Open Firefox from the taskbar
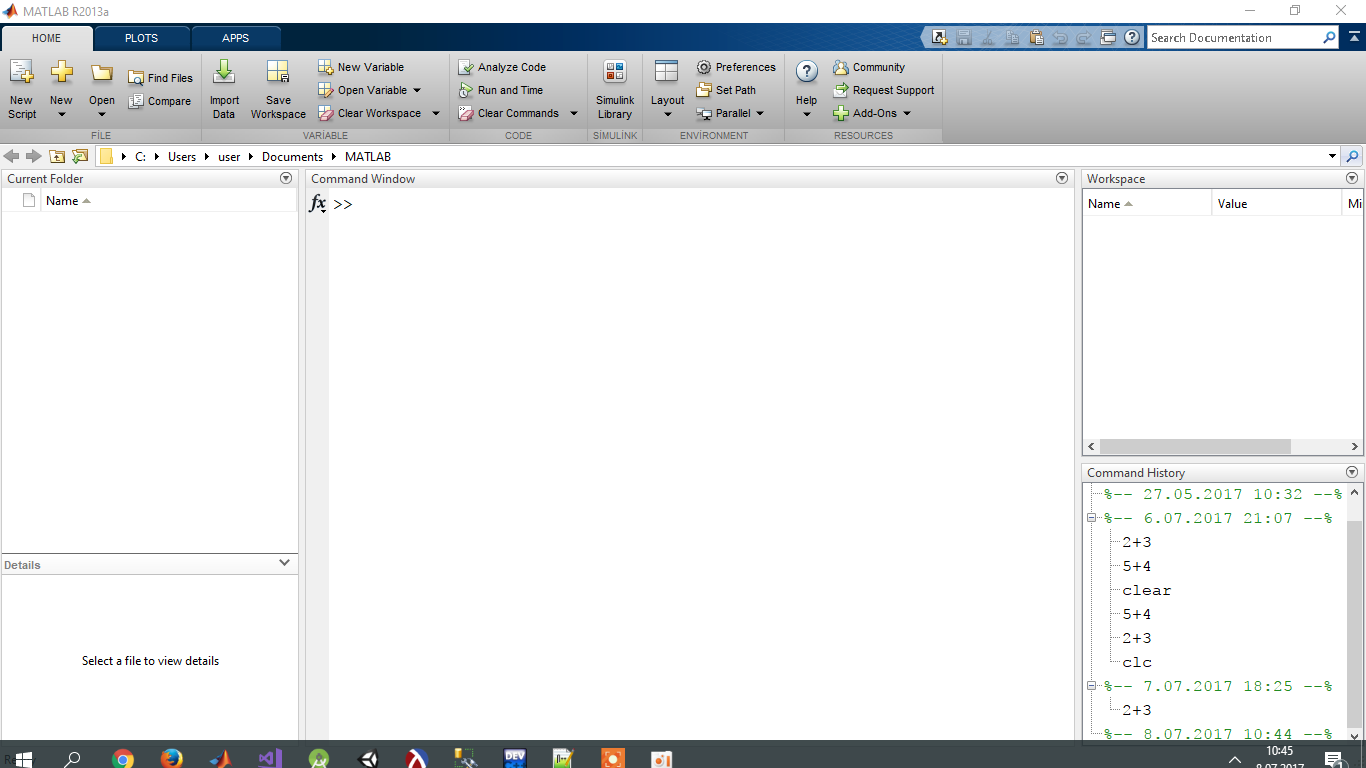 coord(172,759)
